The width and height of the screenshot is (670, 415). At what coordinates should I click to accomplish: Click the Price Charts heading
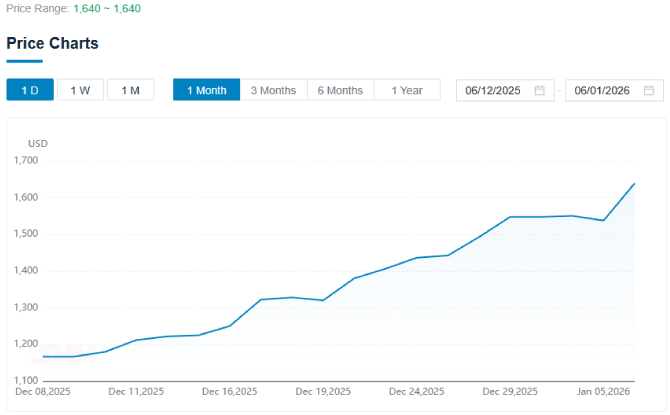point(52,44)
